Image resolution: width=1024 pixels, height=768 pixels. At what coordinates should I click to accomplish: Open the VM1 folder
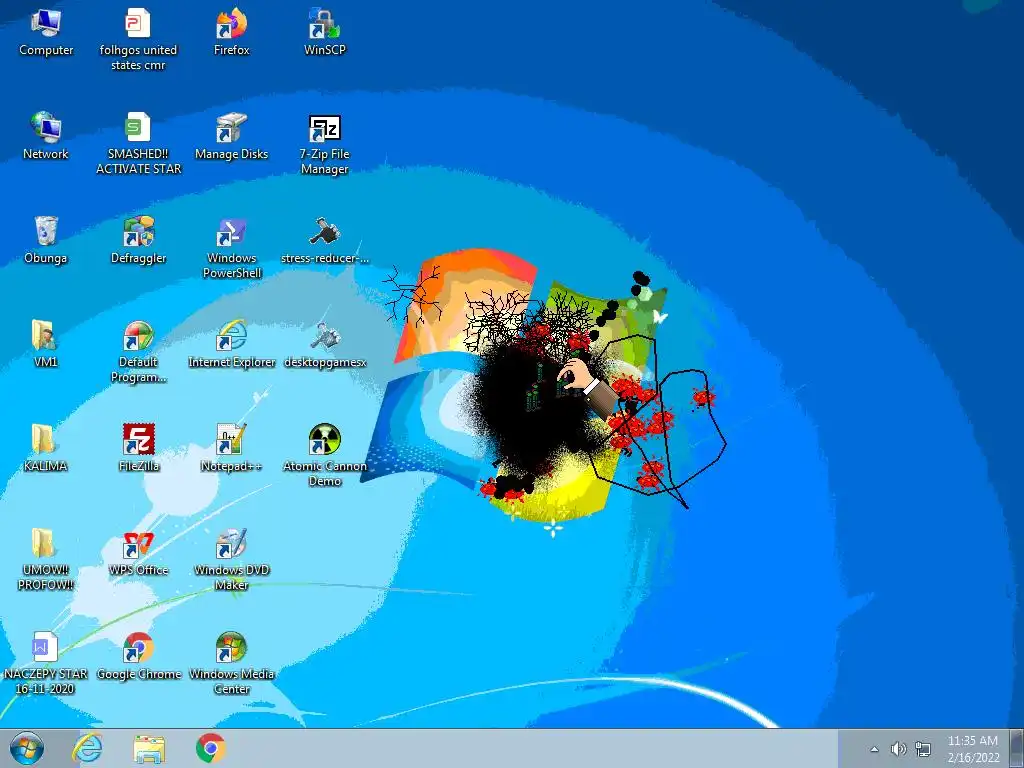point(45,344)
